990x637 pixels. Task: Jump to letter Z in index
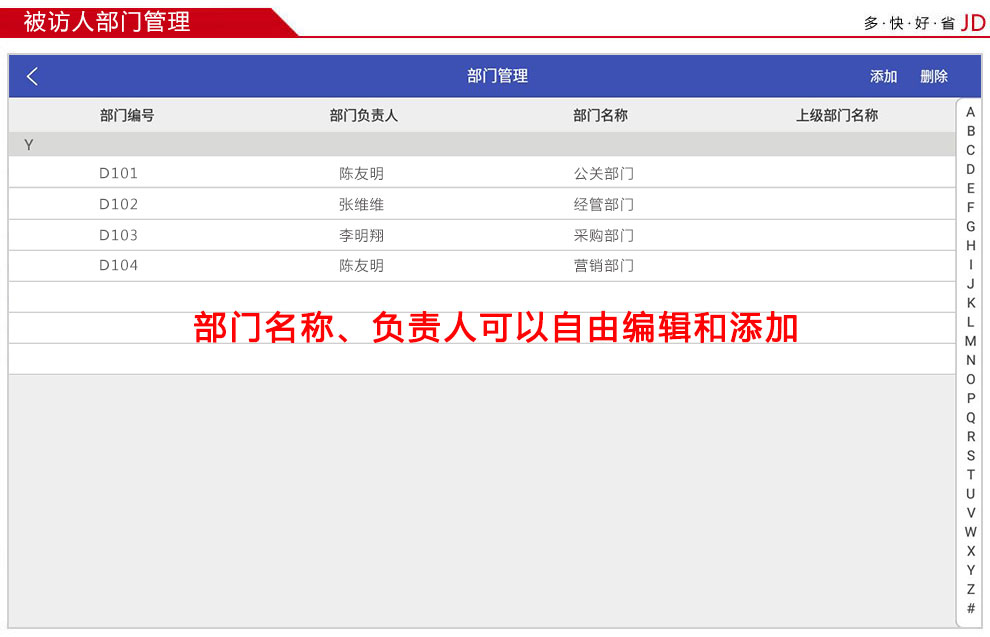pyautogui.click(x=970, y=589)
